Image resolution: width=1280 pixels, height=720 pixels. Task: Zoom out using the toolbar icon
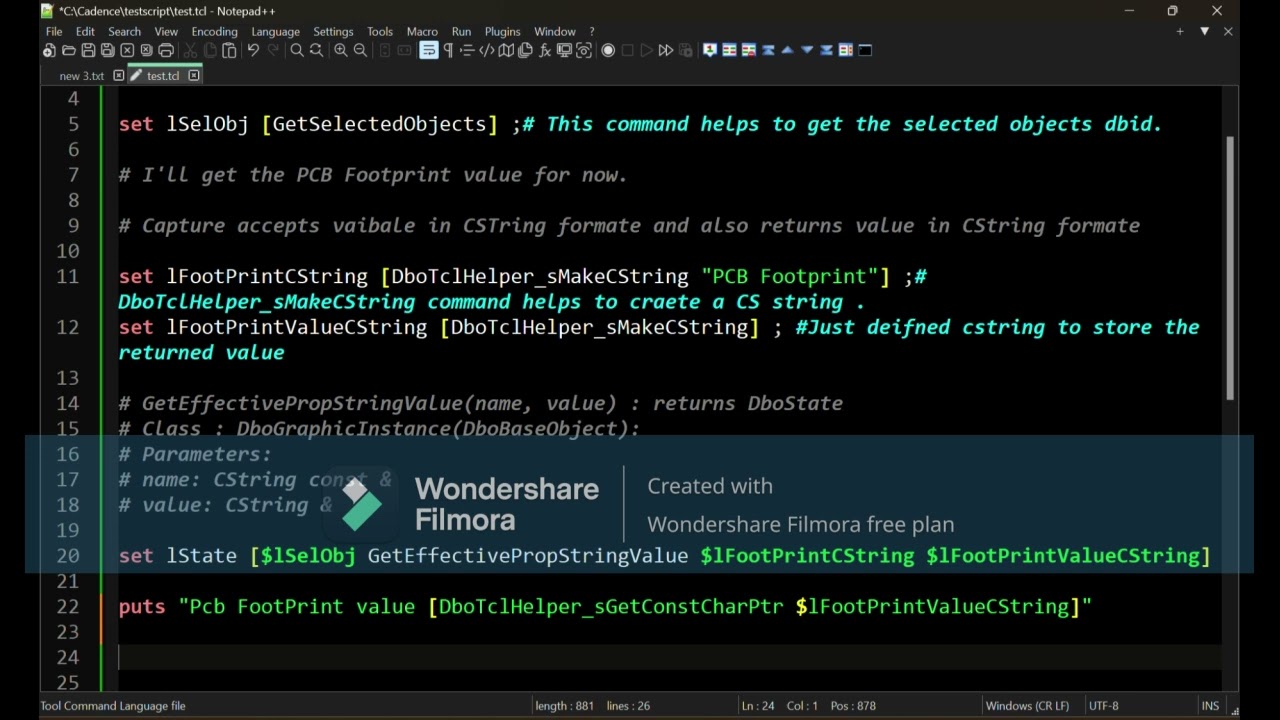[x=360, y=50]
